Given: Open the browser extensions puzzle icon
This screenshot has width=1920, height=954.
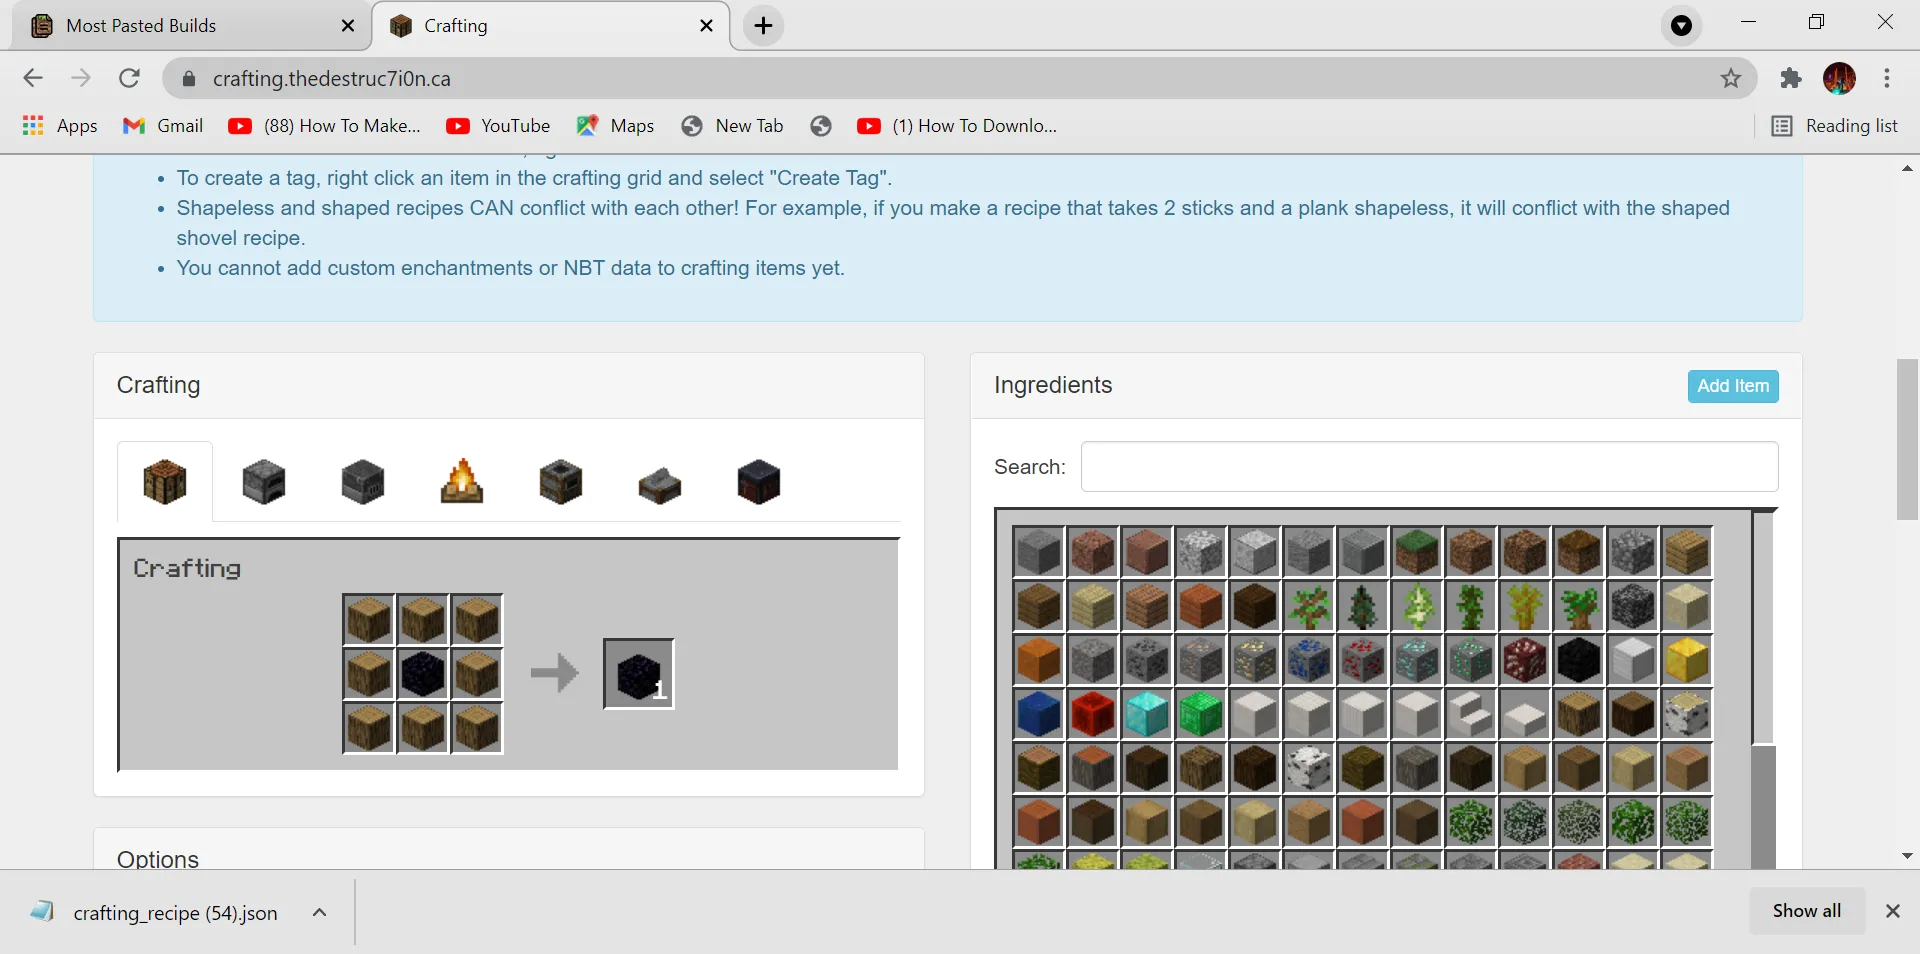Looking at the screenshot, I should pyautogui.click(x=1791, y=78).
